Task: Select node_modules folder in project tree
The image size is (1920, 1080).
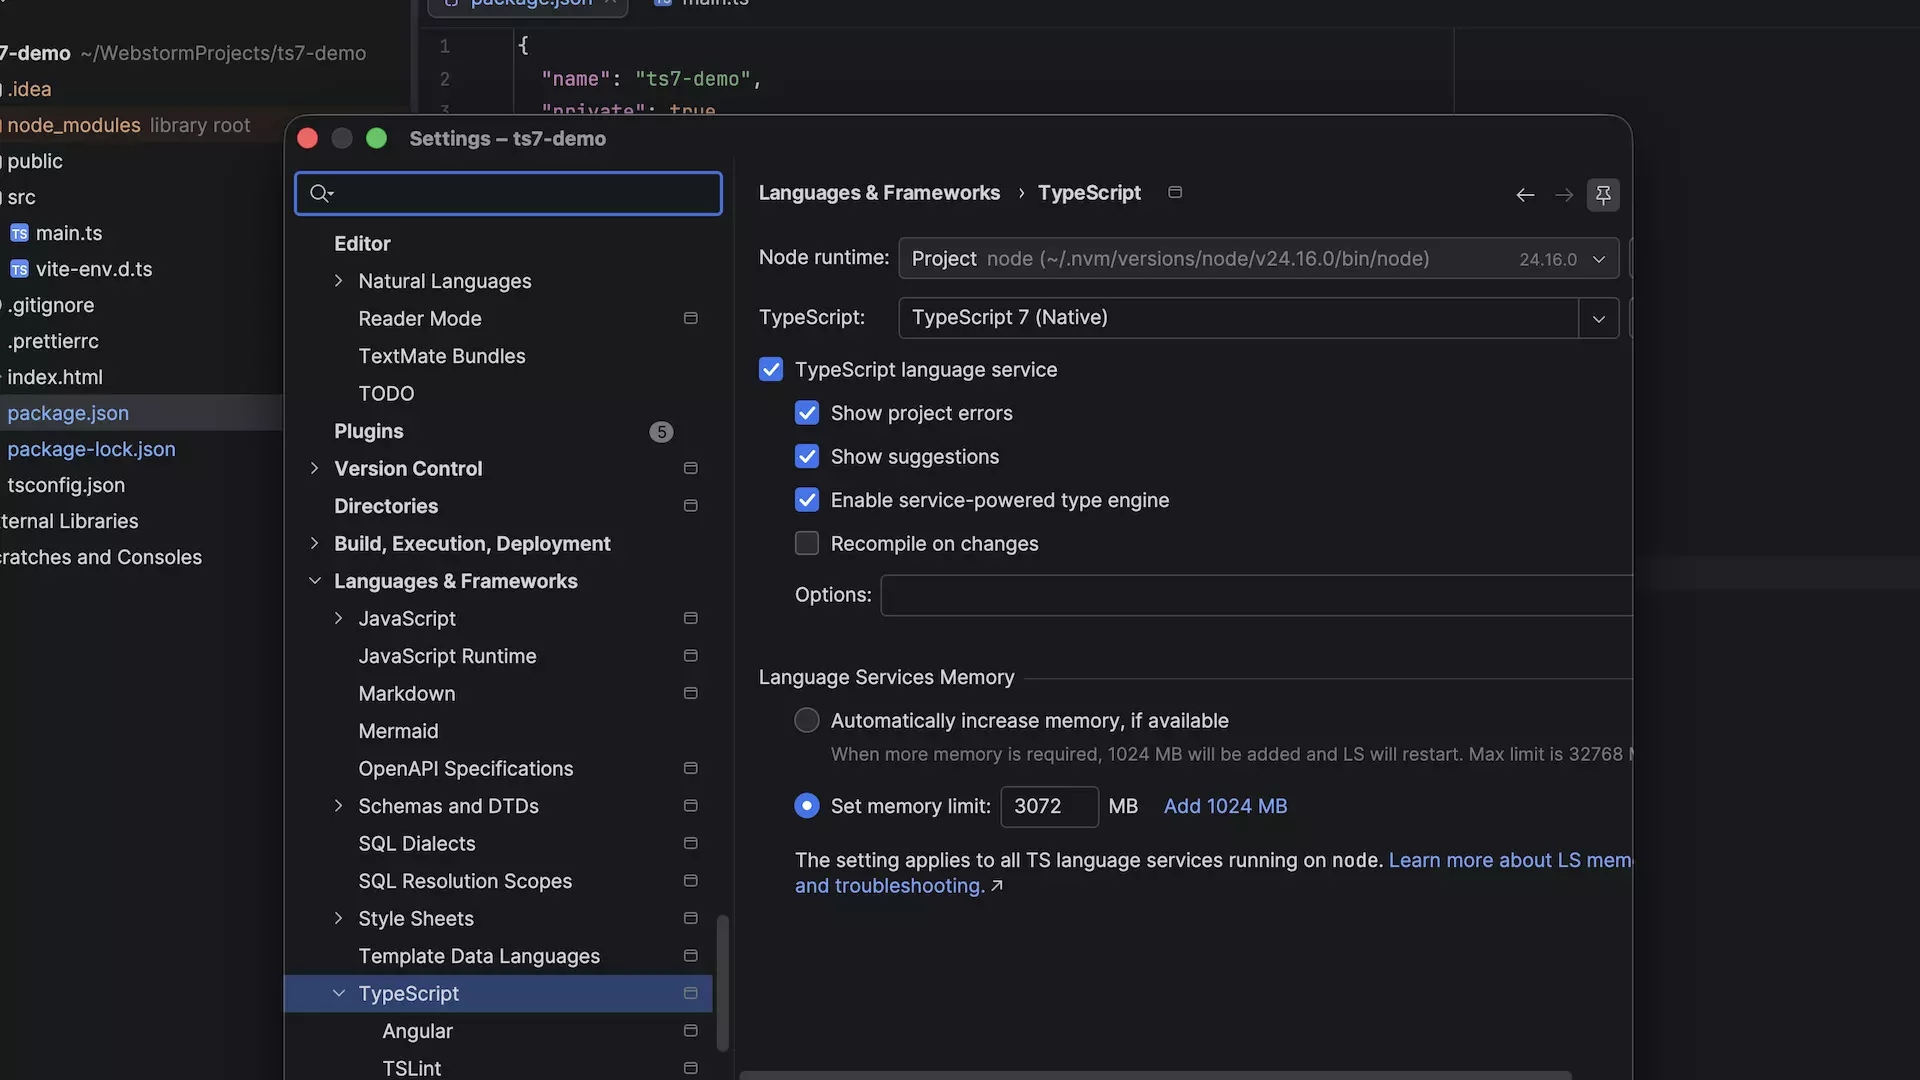Action: coord(74,125)
